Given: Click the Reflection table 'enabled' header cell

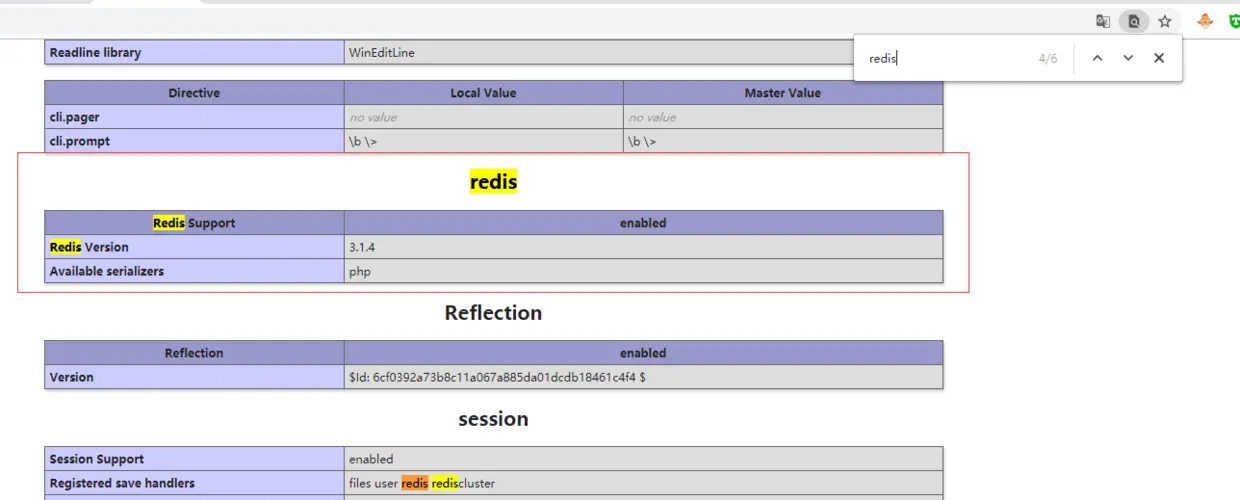Looking at the screenshot, I should click(644, 353).
